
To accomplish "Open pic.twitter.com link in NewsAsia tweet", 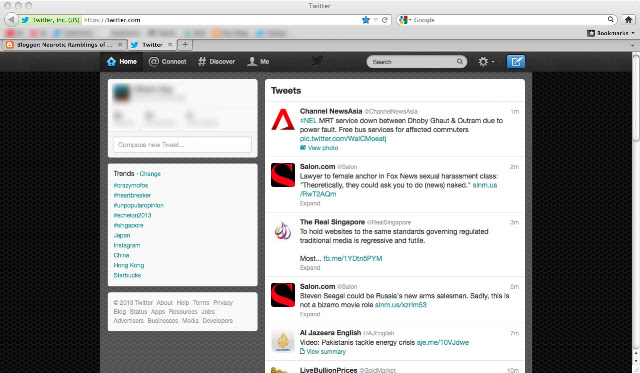I will (343, 139).
